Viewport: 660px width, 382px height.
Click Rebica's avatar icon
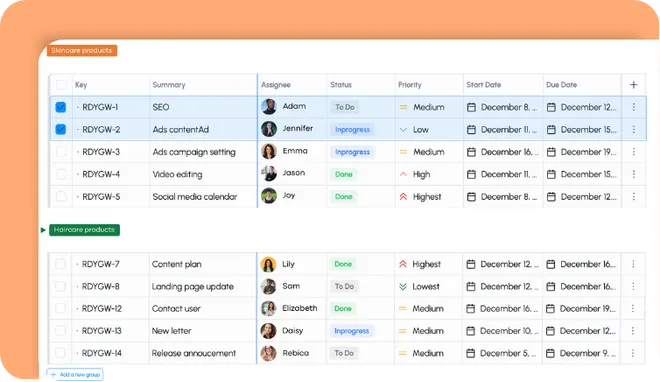tap(268, 353)
